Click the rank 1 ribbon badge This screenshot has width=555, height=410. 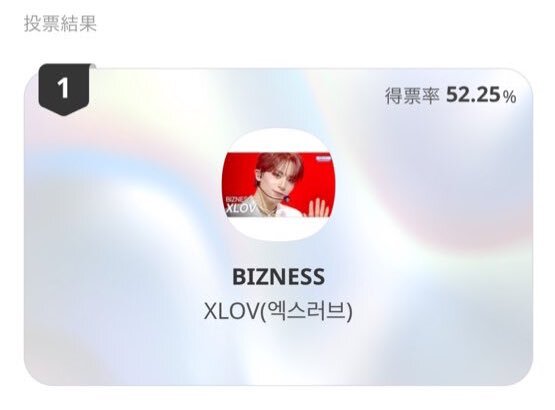click(64, 89)
